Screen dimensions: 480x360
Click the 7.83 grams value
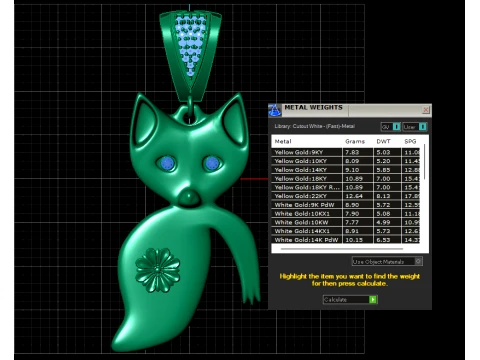352,152
